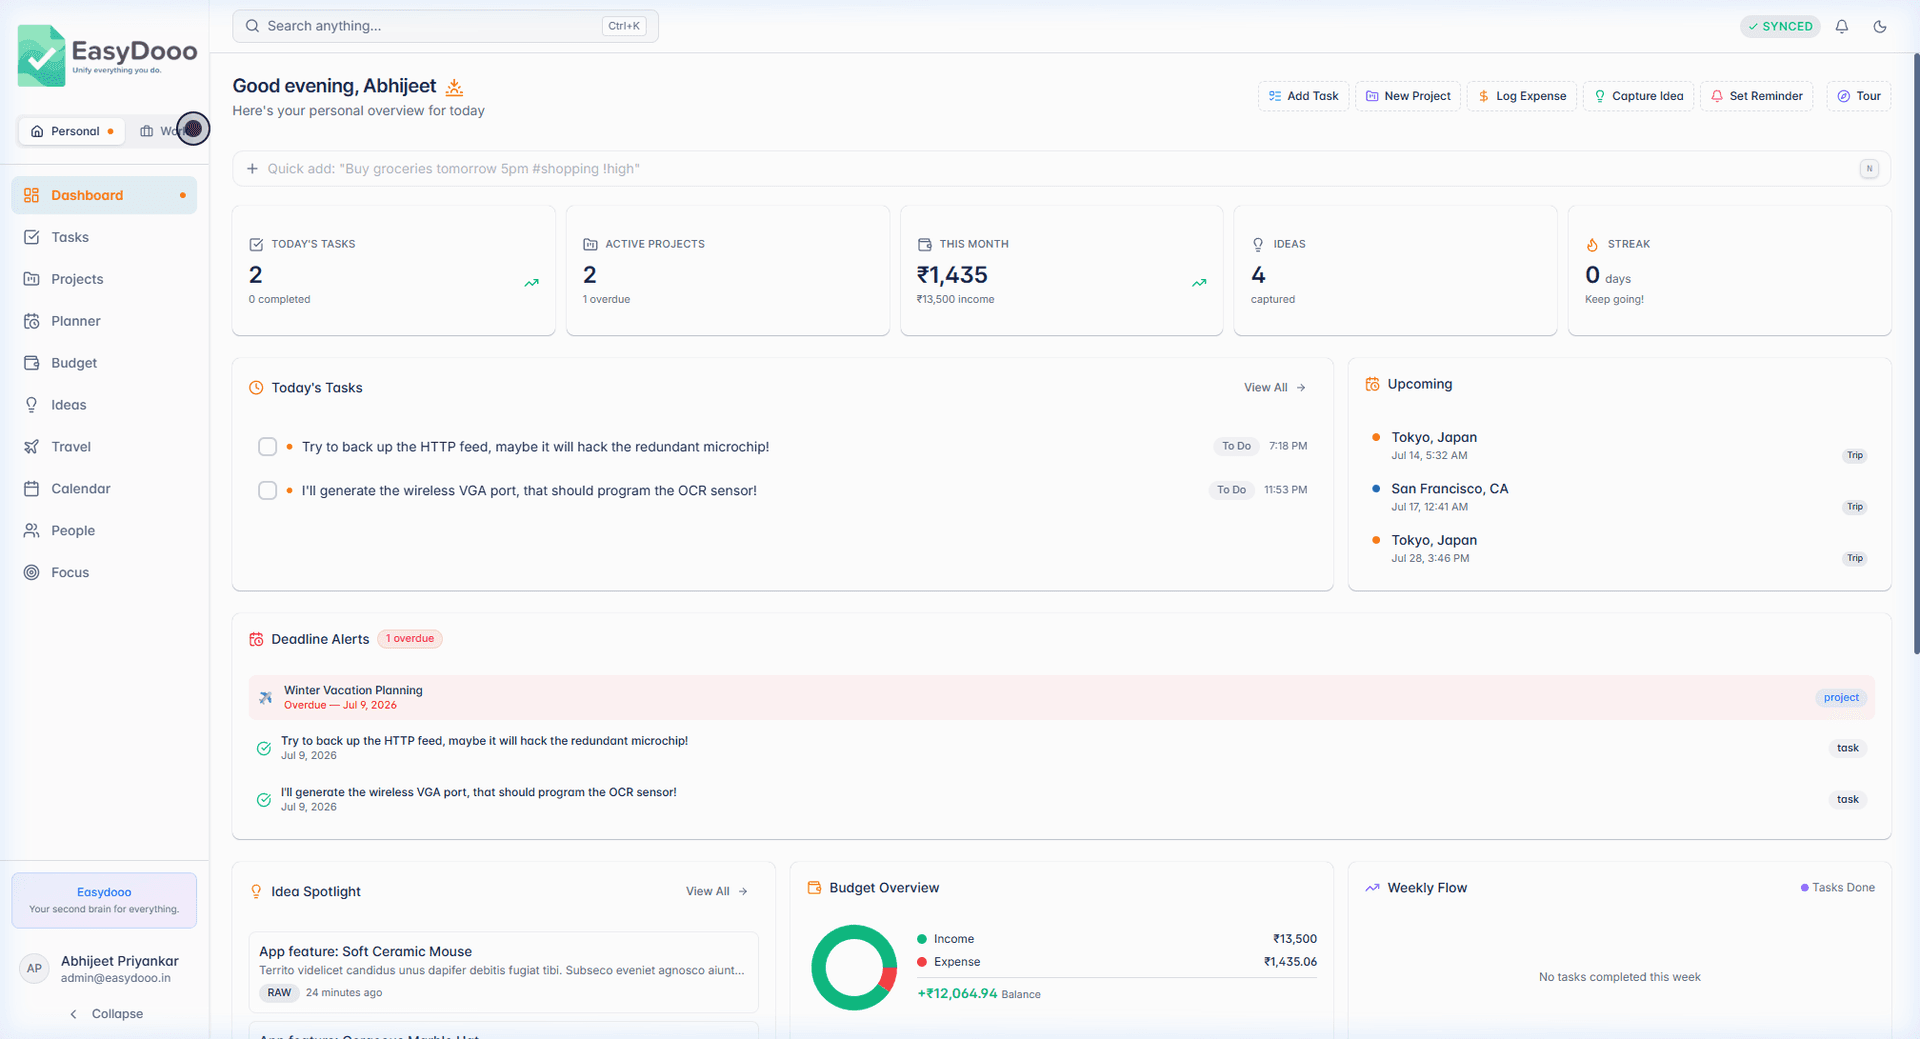The height and width of the screenshot is (1039, 1920).
Task: Click the lightbulb icon in Ideas card
Action: point(1258,244)
